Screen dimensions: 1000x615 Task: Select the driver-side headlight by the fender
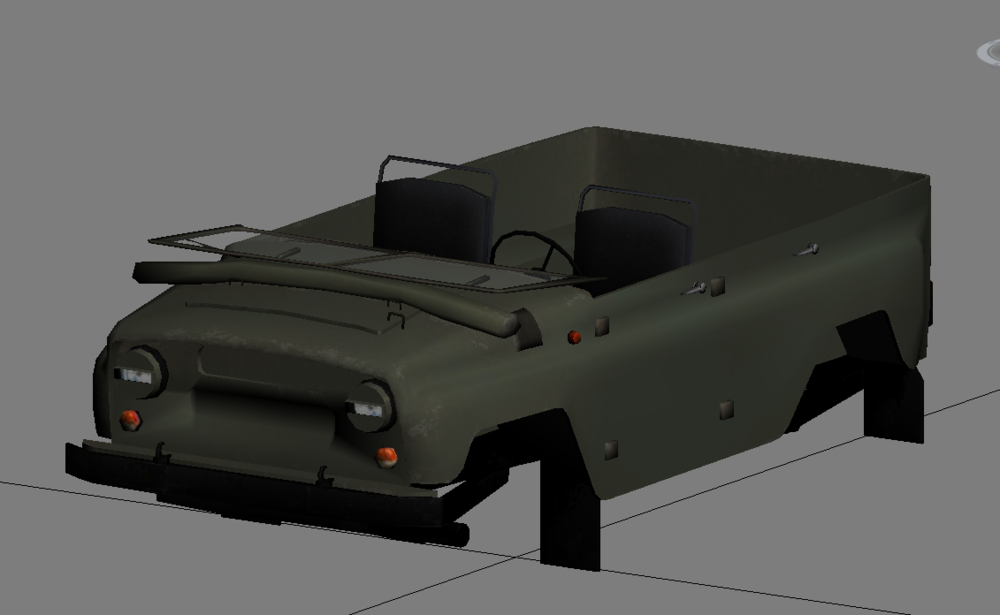point(371,406)
